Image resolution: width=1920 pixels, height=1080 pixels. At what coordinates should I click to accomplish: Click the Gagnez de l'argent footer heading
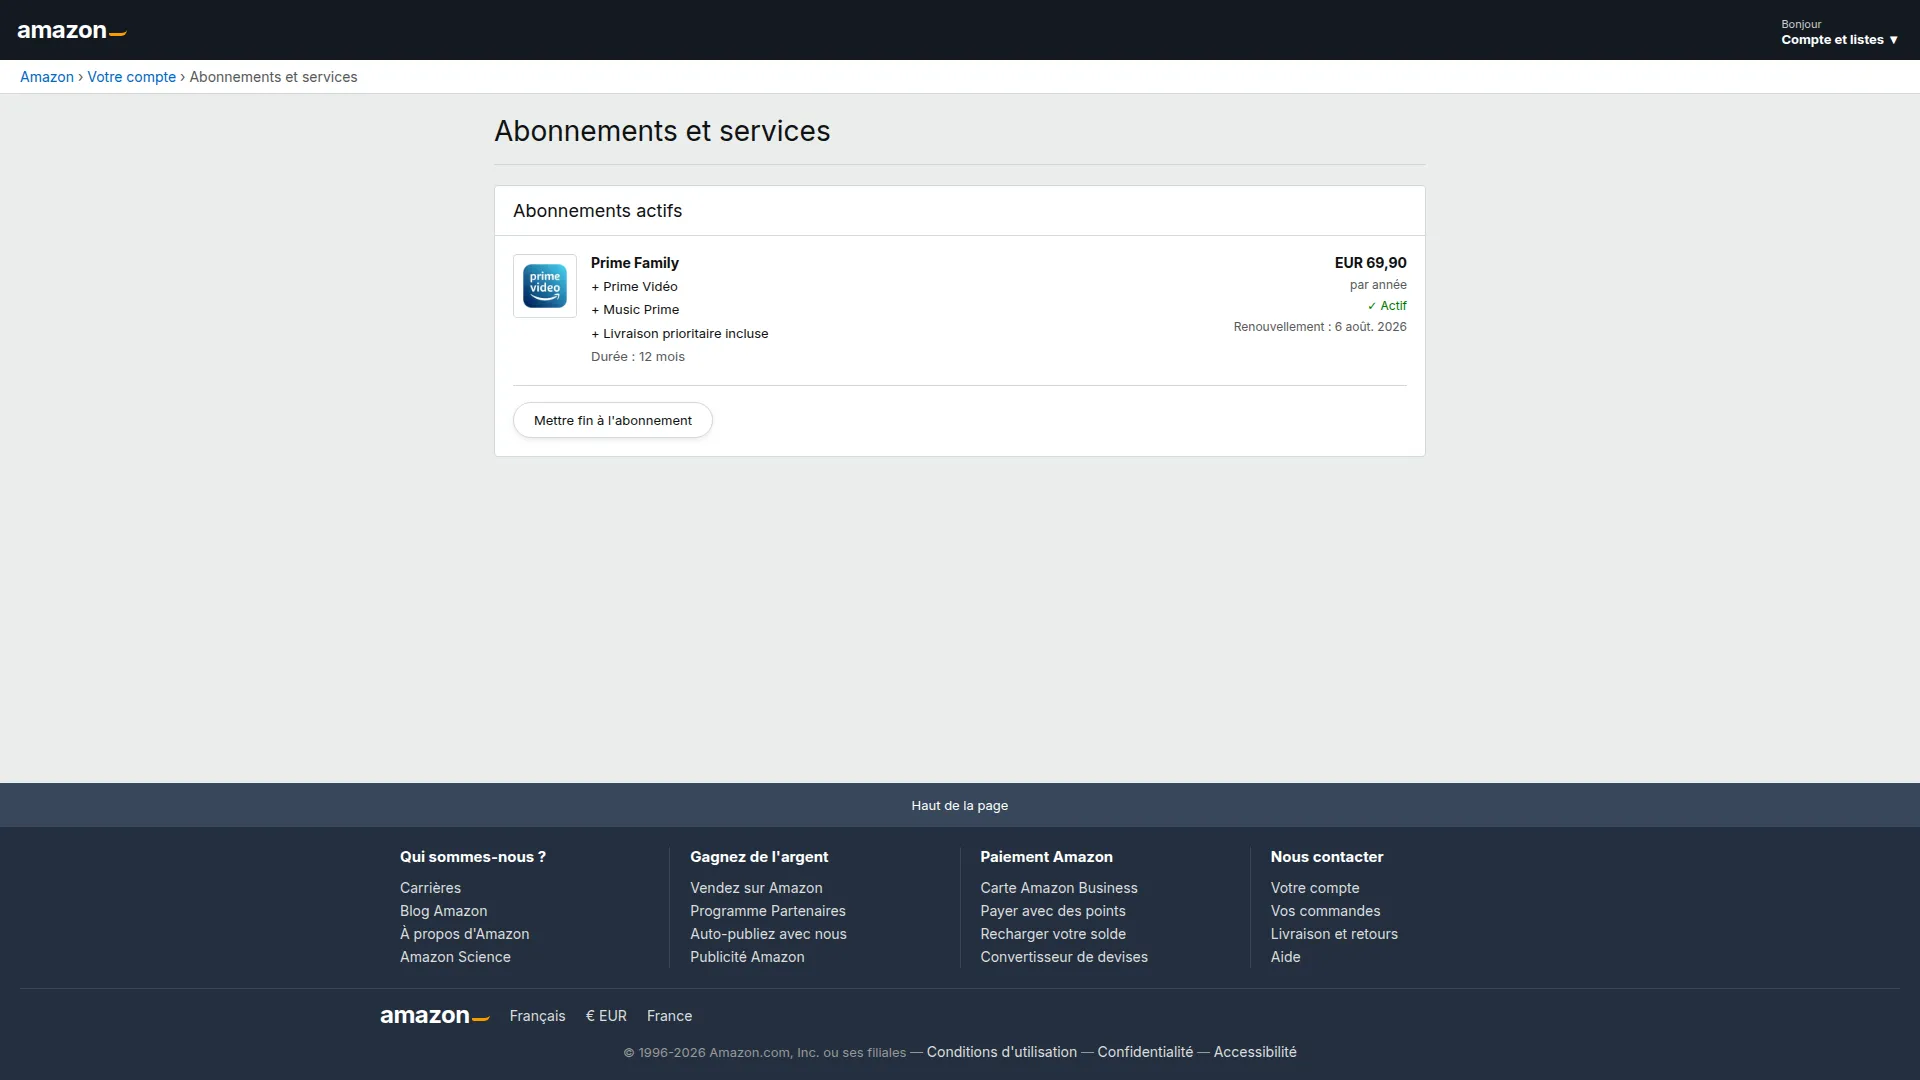pos(759,857)
